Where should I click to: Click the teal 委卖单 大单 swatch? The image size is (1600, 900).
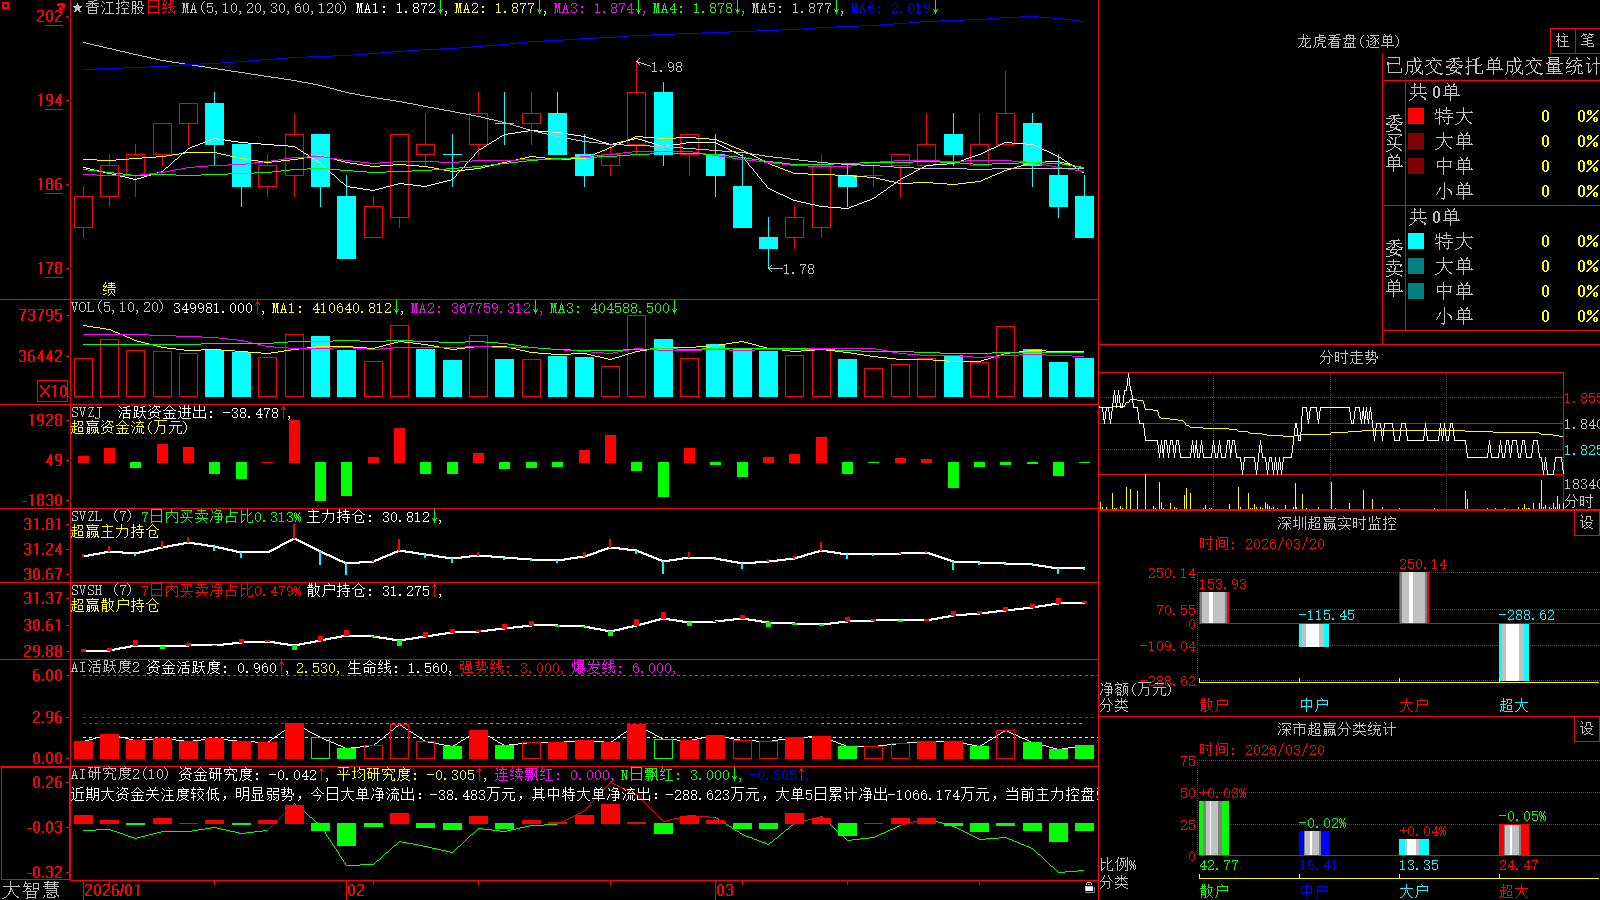1416,266
